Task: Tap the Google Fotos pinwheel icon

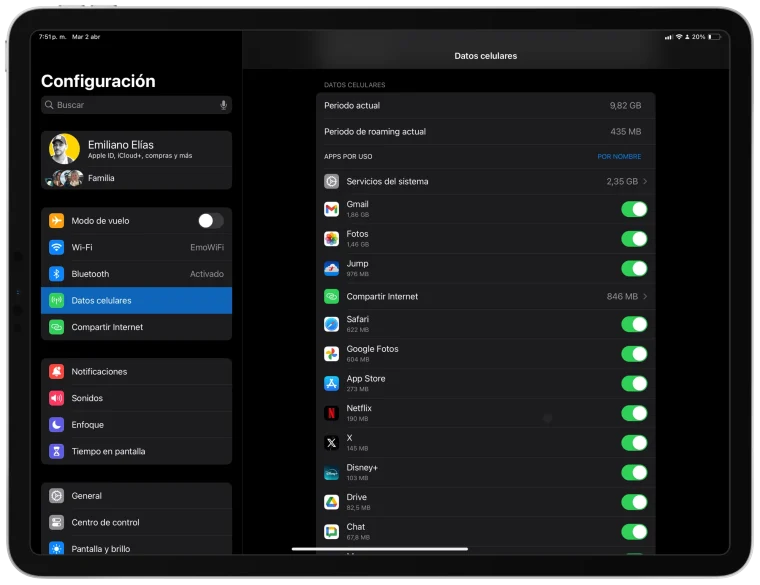Action: pyautogui.click(x=332, y=354)
